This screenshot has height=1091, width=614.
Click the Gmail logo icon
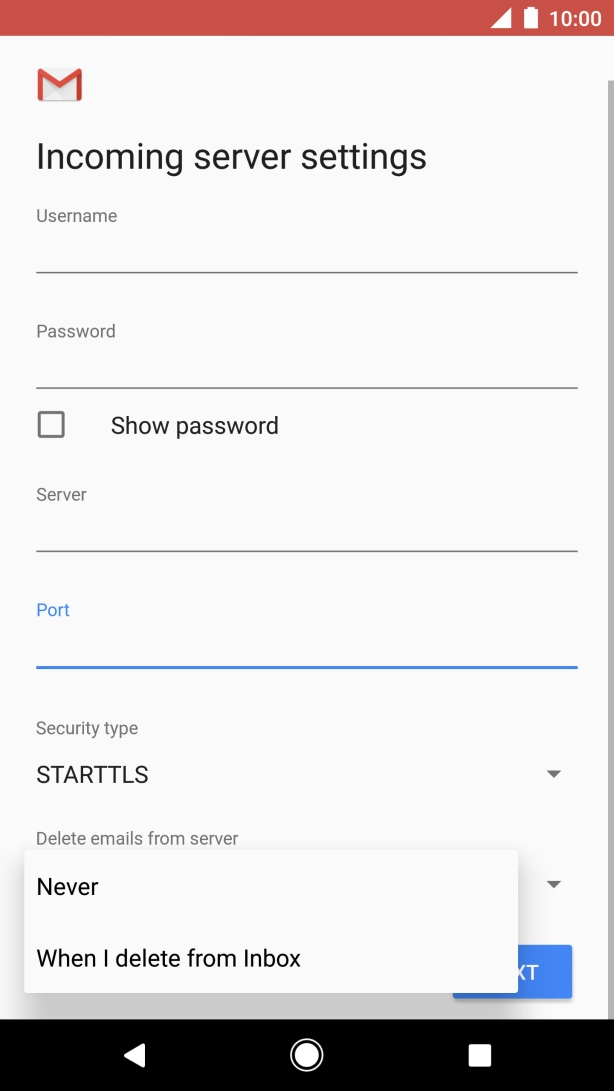(x=59, y=85)
